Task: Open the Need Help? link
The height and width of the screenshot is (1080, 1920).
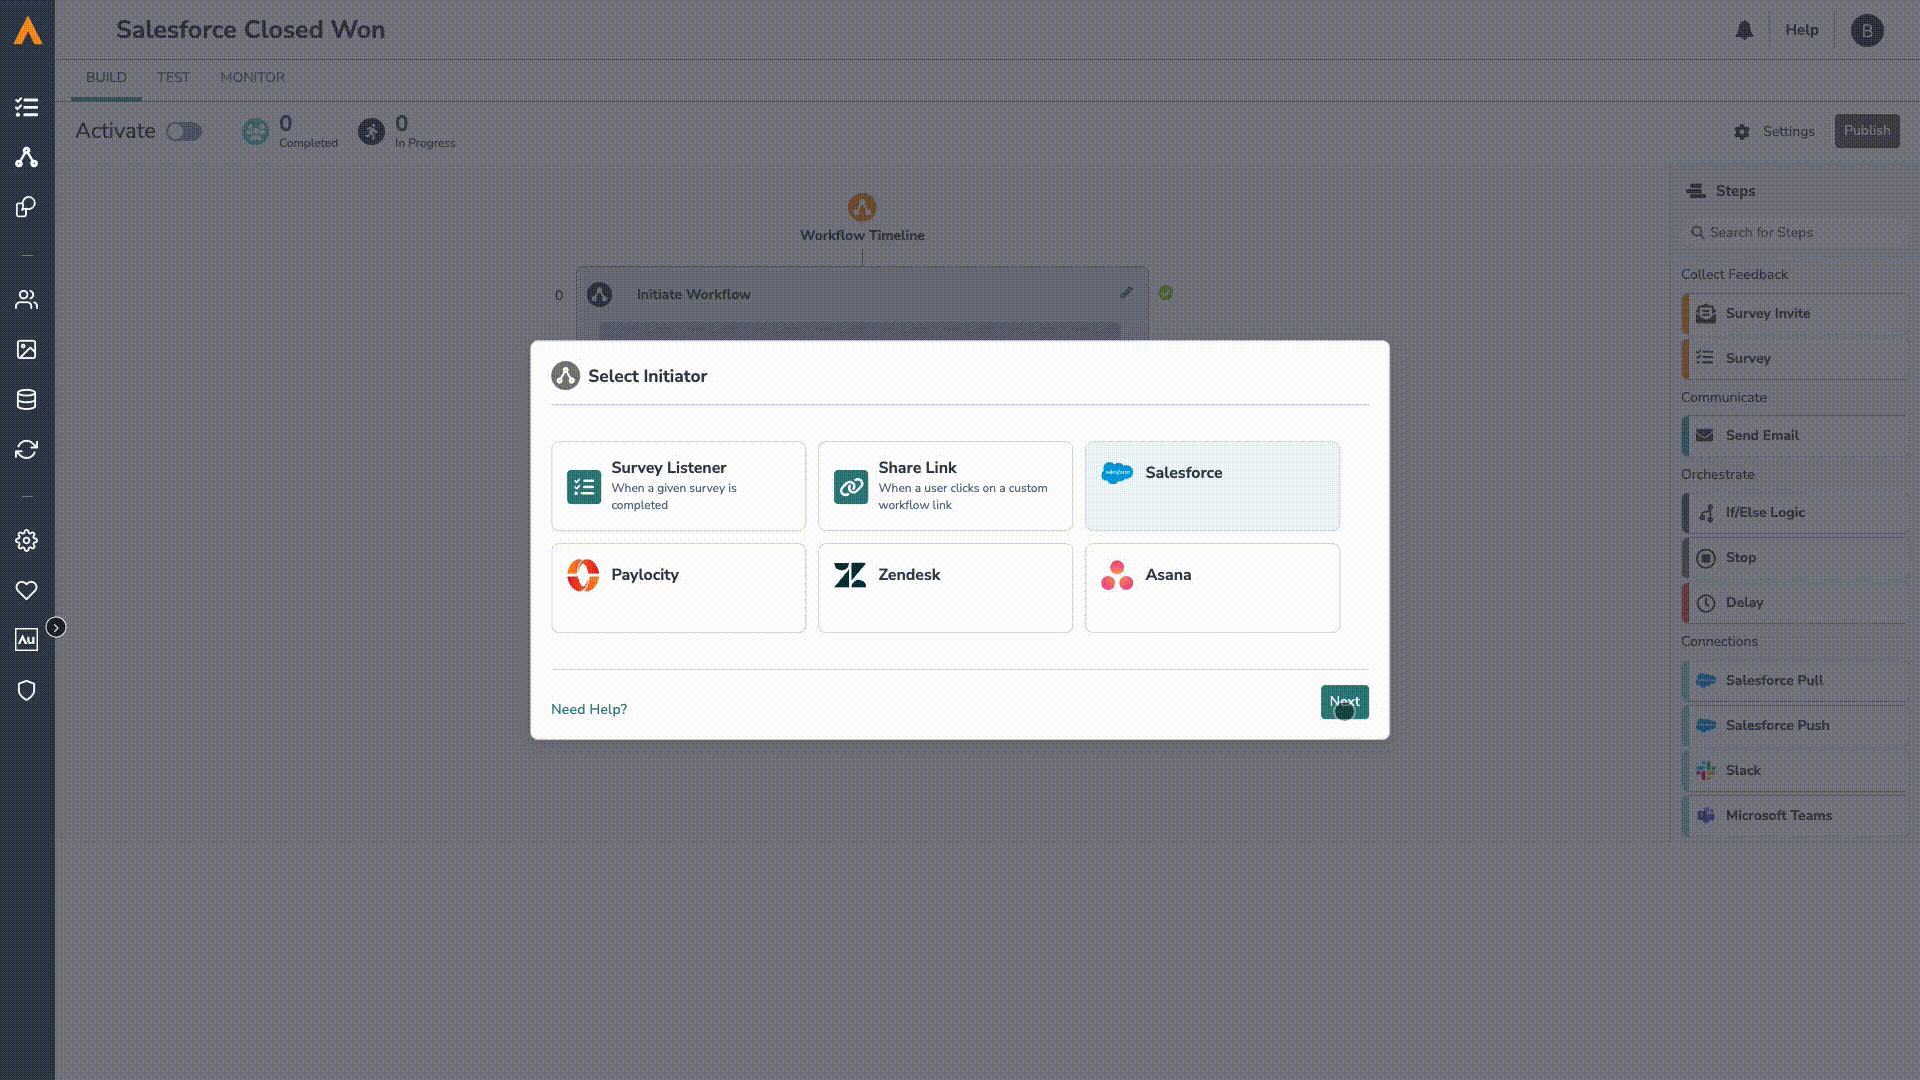Action: [589, 709]
